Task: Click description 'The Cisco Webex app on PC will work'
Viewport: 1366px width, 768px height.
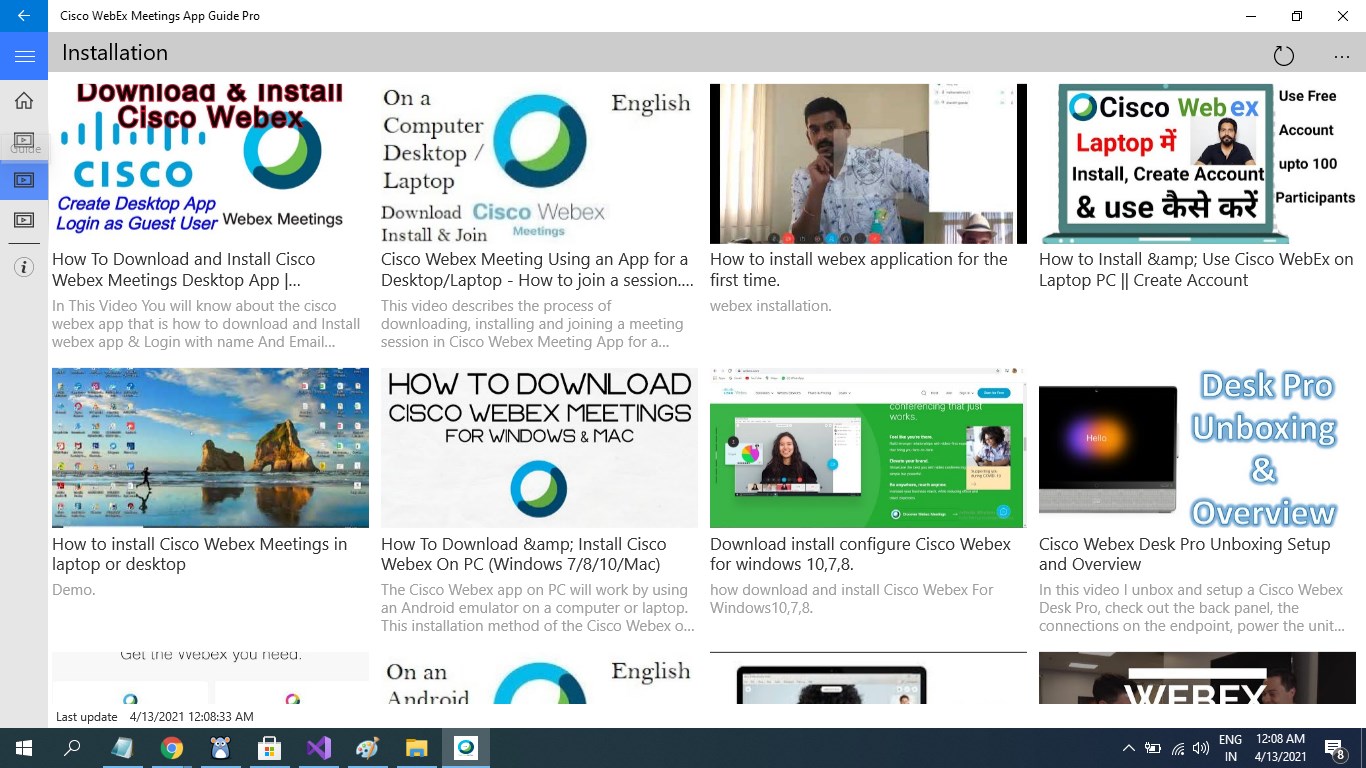Action: (538, 608)
